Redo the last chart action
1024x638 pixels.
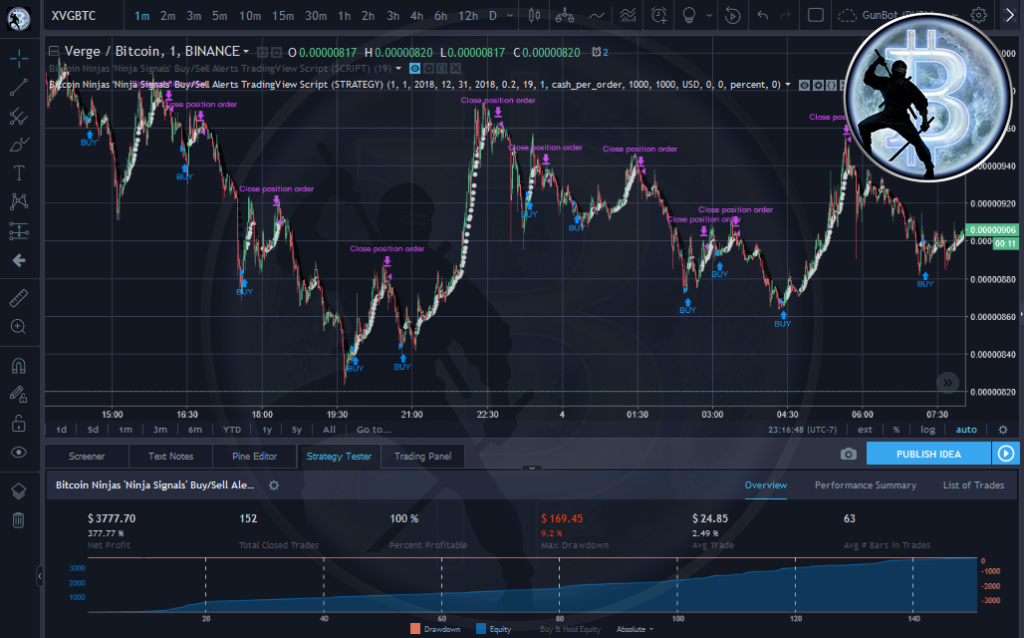(x=785, y=16)
